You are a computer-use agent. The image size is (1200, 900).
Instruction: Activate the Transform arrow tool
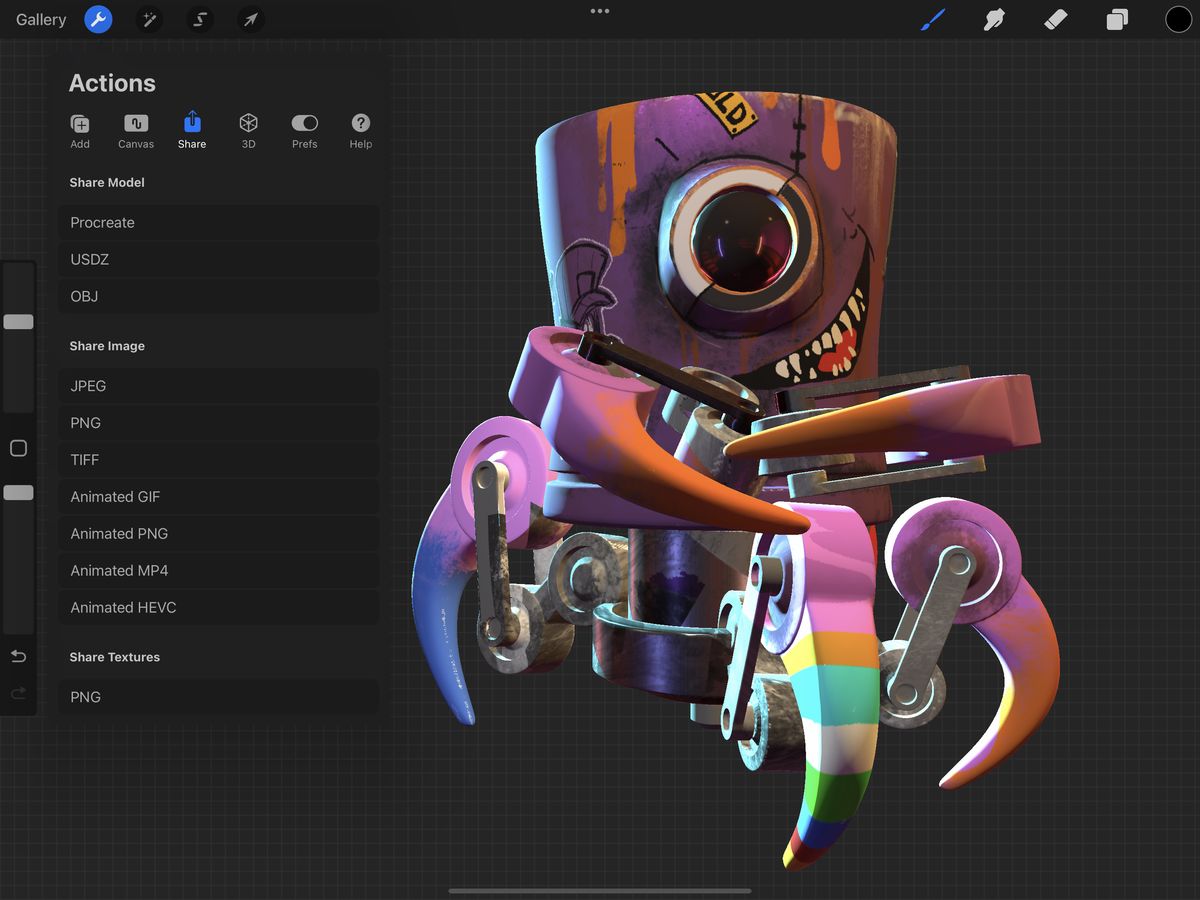click(x=250, y=19)
